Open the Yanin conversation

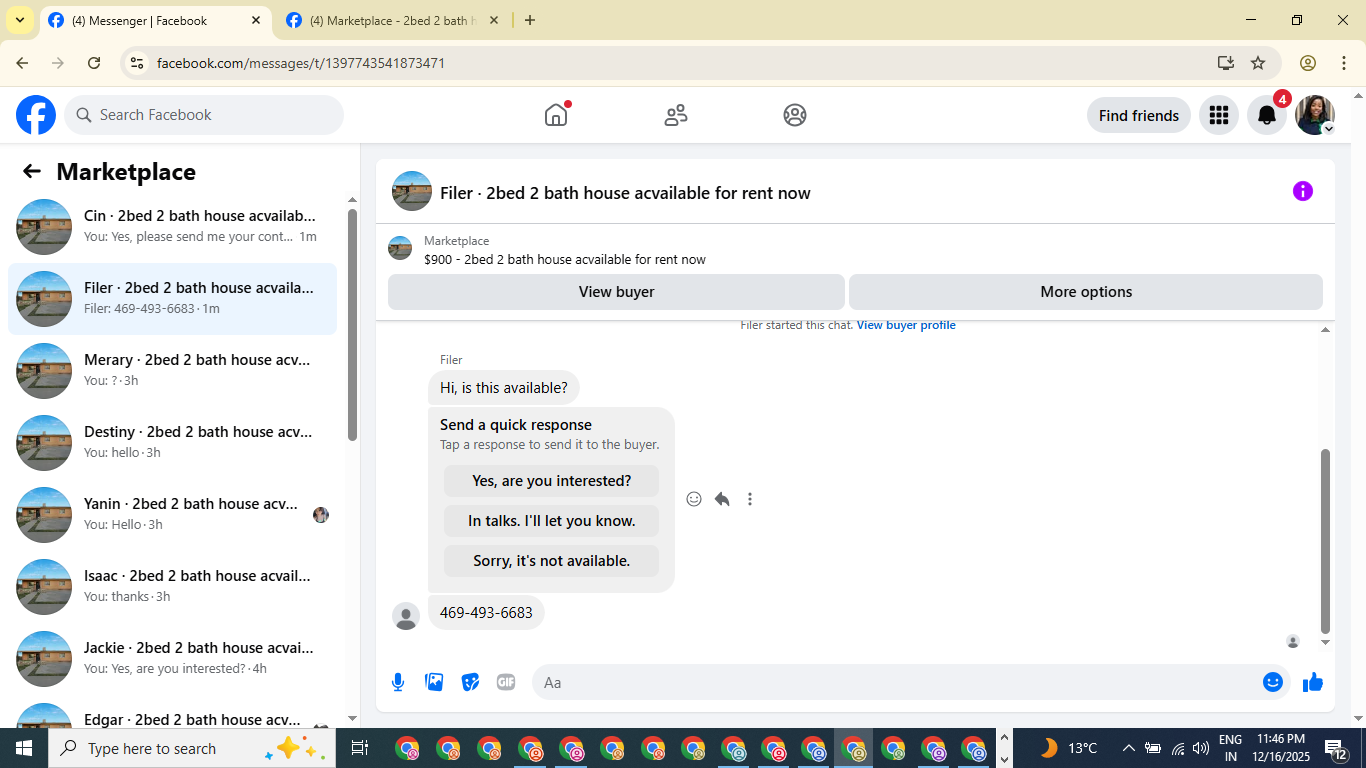pyautogui.click(x=172, y=515)
